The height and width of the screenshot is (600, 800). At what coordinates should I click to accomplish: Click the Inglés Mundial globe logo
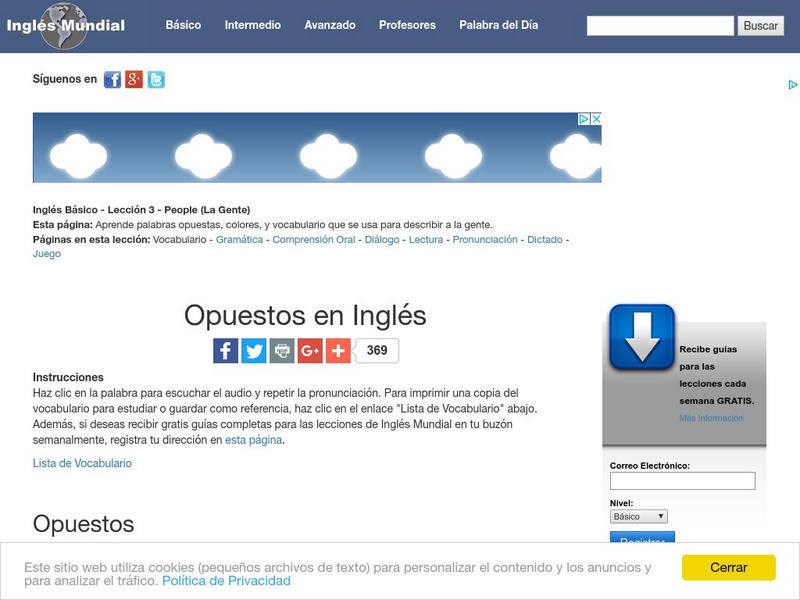[x=65, y=26]
